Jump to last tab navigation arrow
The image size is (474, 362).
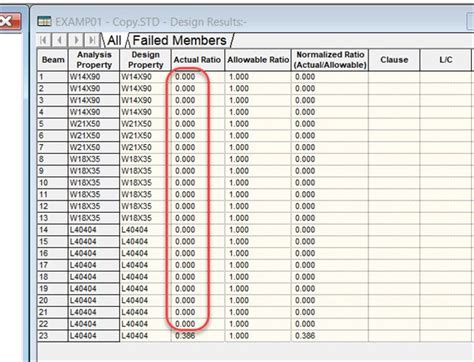pos(92,41)
